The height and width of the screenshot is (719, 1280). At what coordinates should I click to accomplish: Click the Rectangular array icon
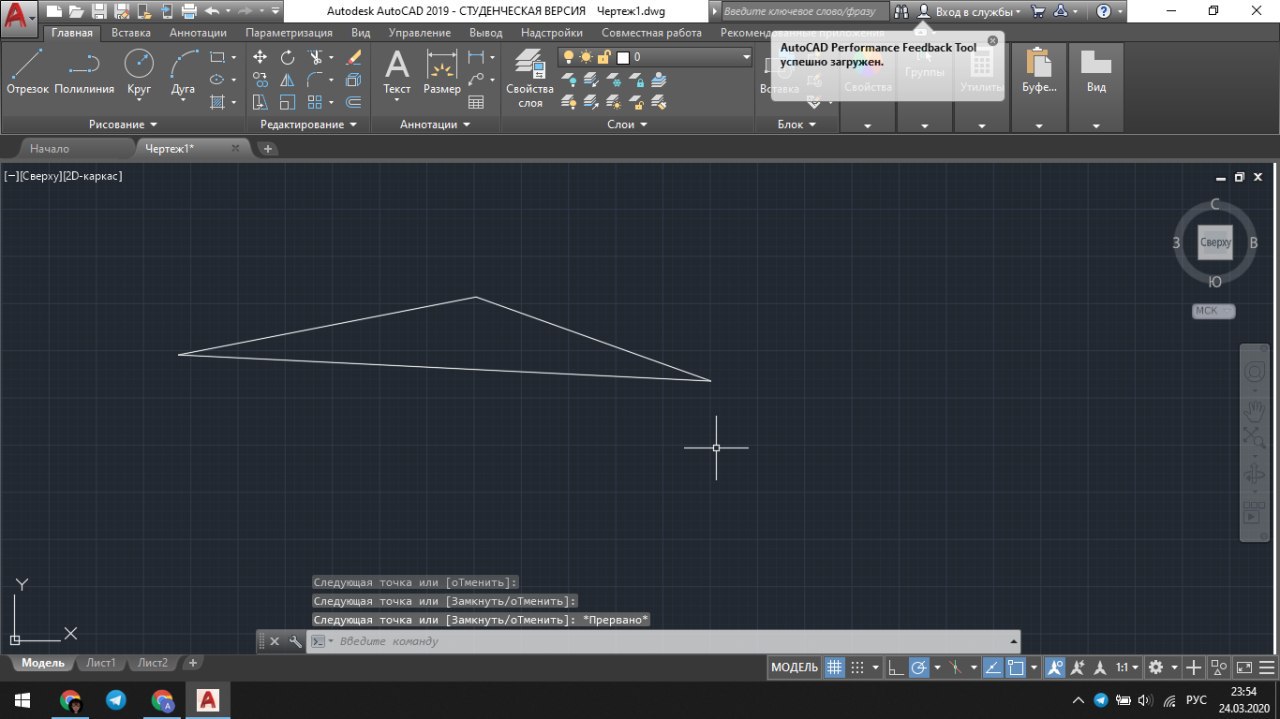tap(316, 101)
